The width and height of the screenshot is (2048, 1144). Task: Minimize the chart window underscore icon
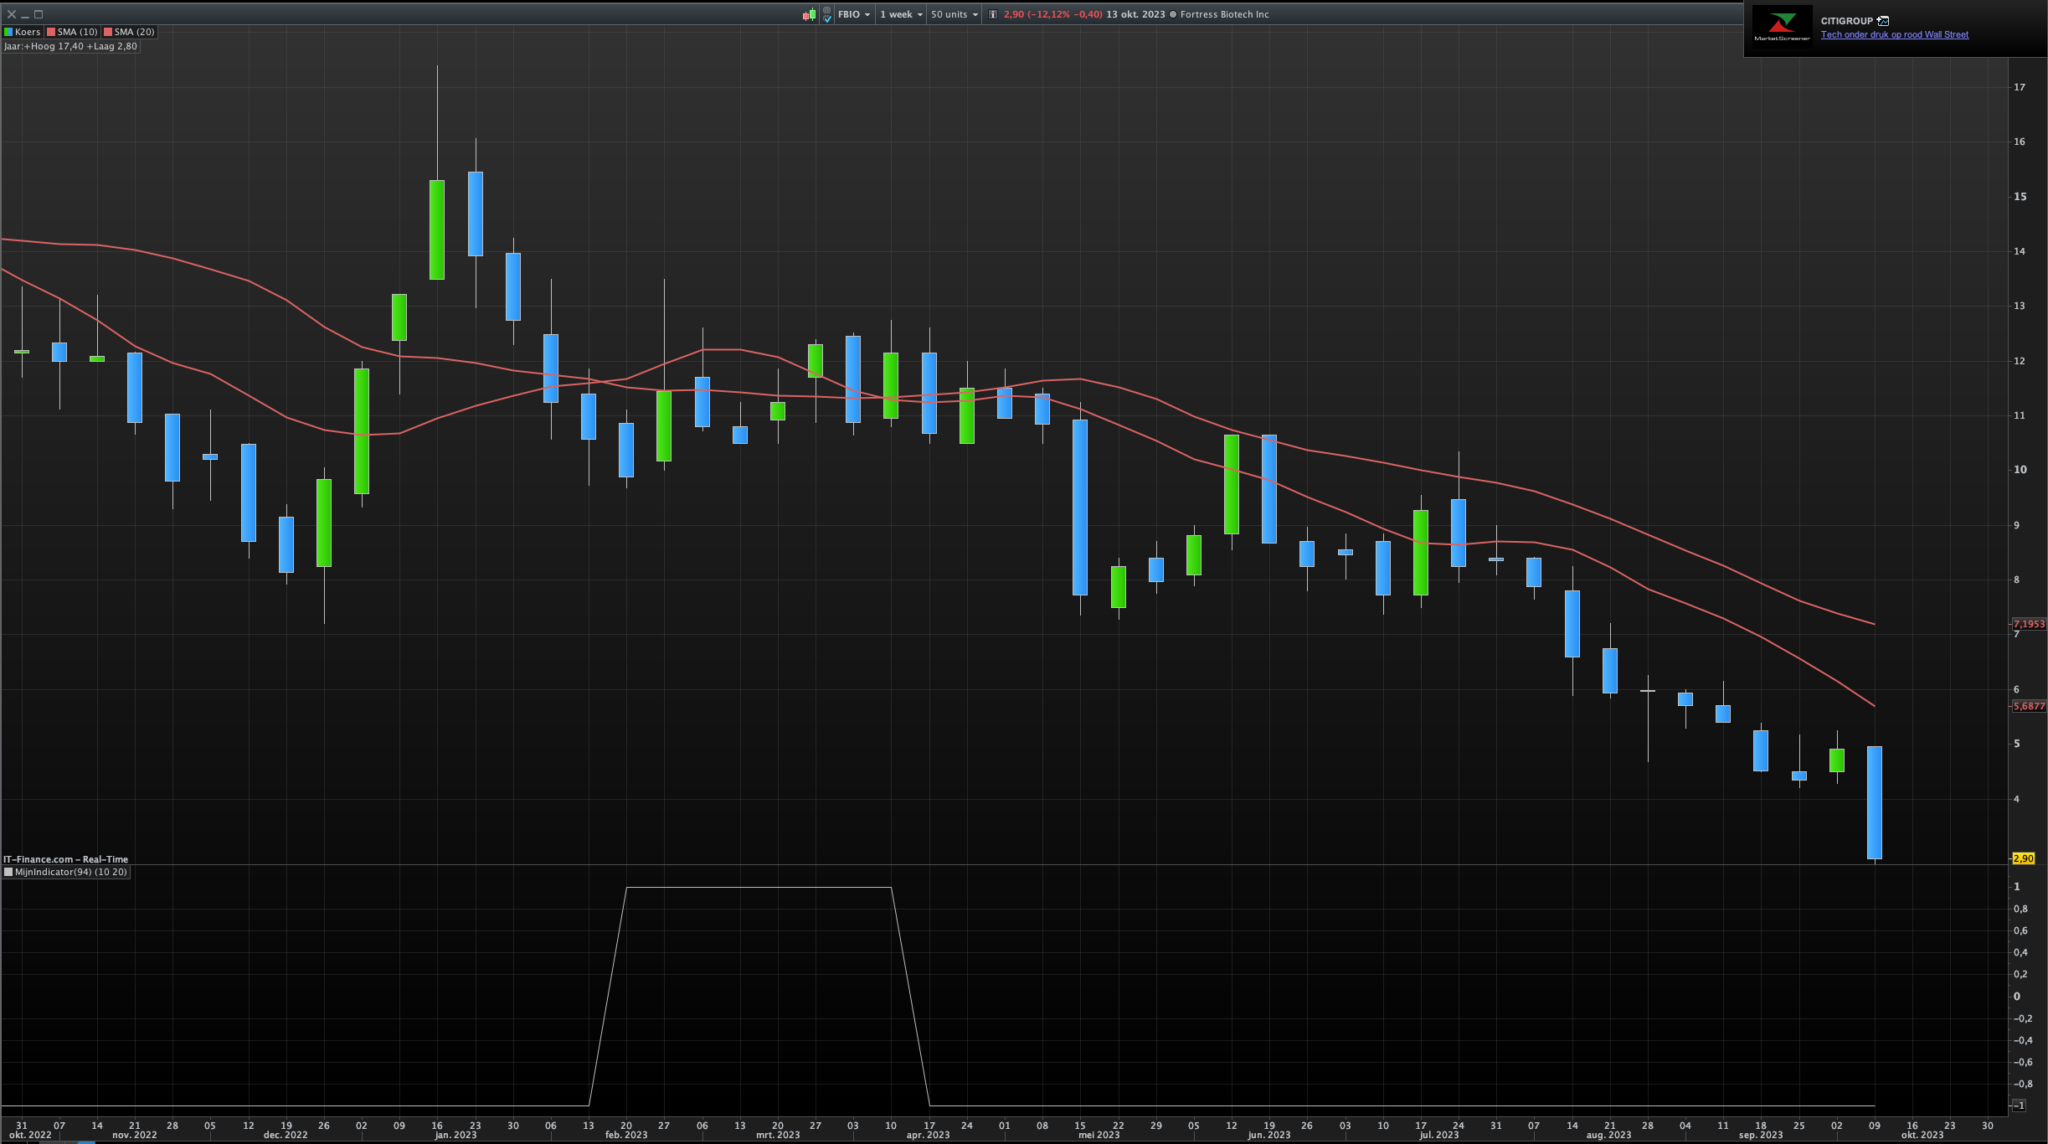(25, 15)
